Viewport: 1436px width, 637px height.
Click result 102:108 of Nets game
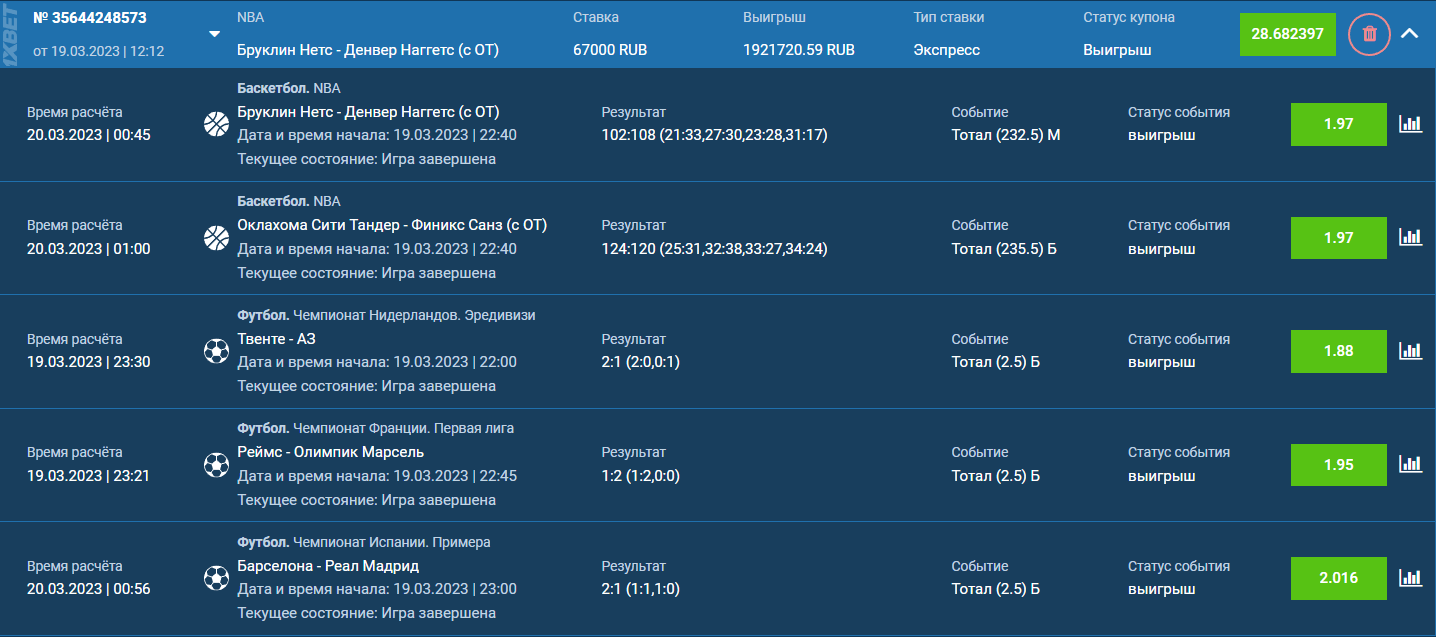[x=714, y=135]
